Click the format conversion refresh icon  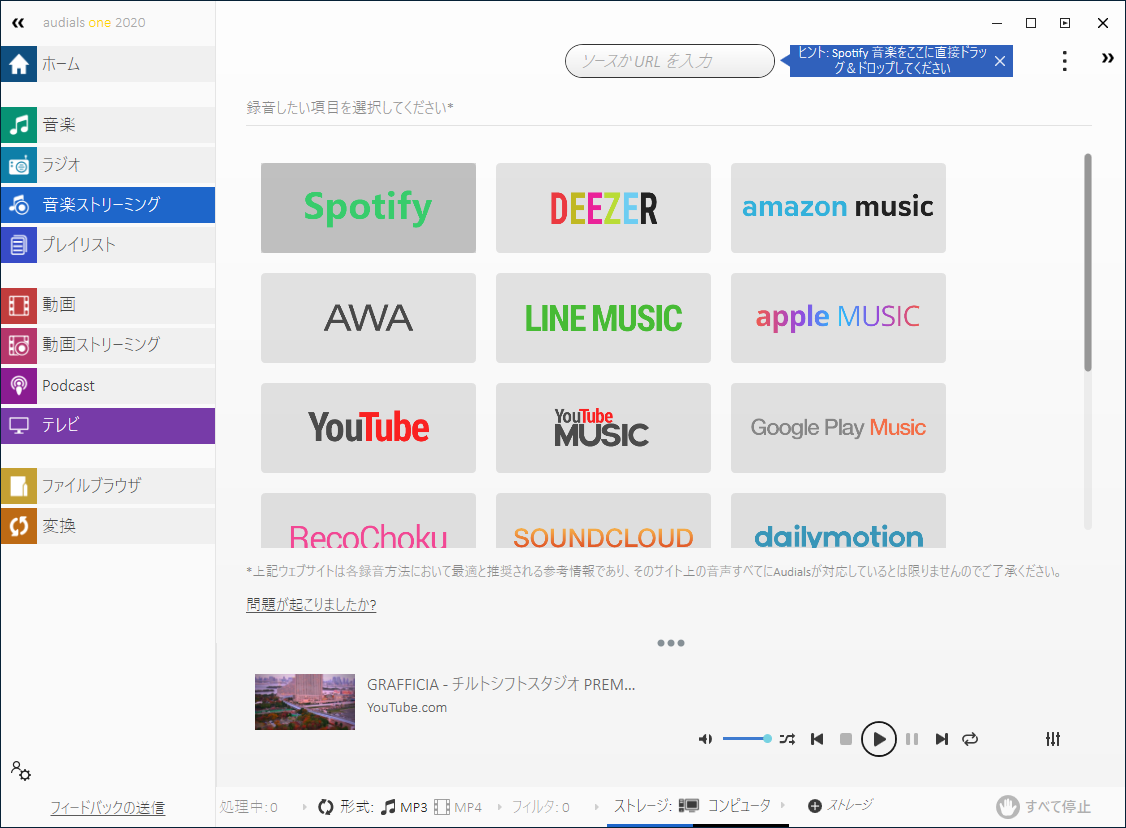point(325,807)
